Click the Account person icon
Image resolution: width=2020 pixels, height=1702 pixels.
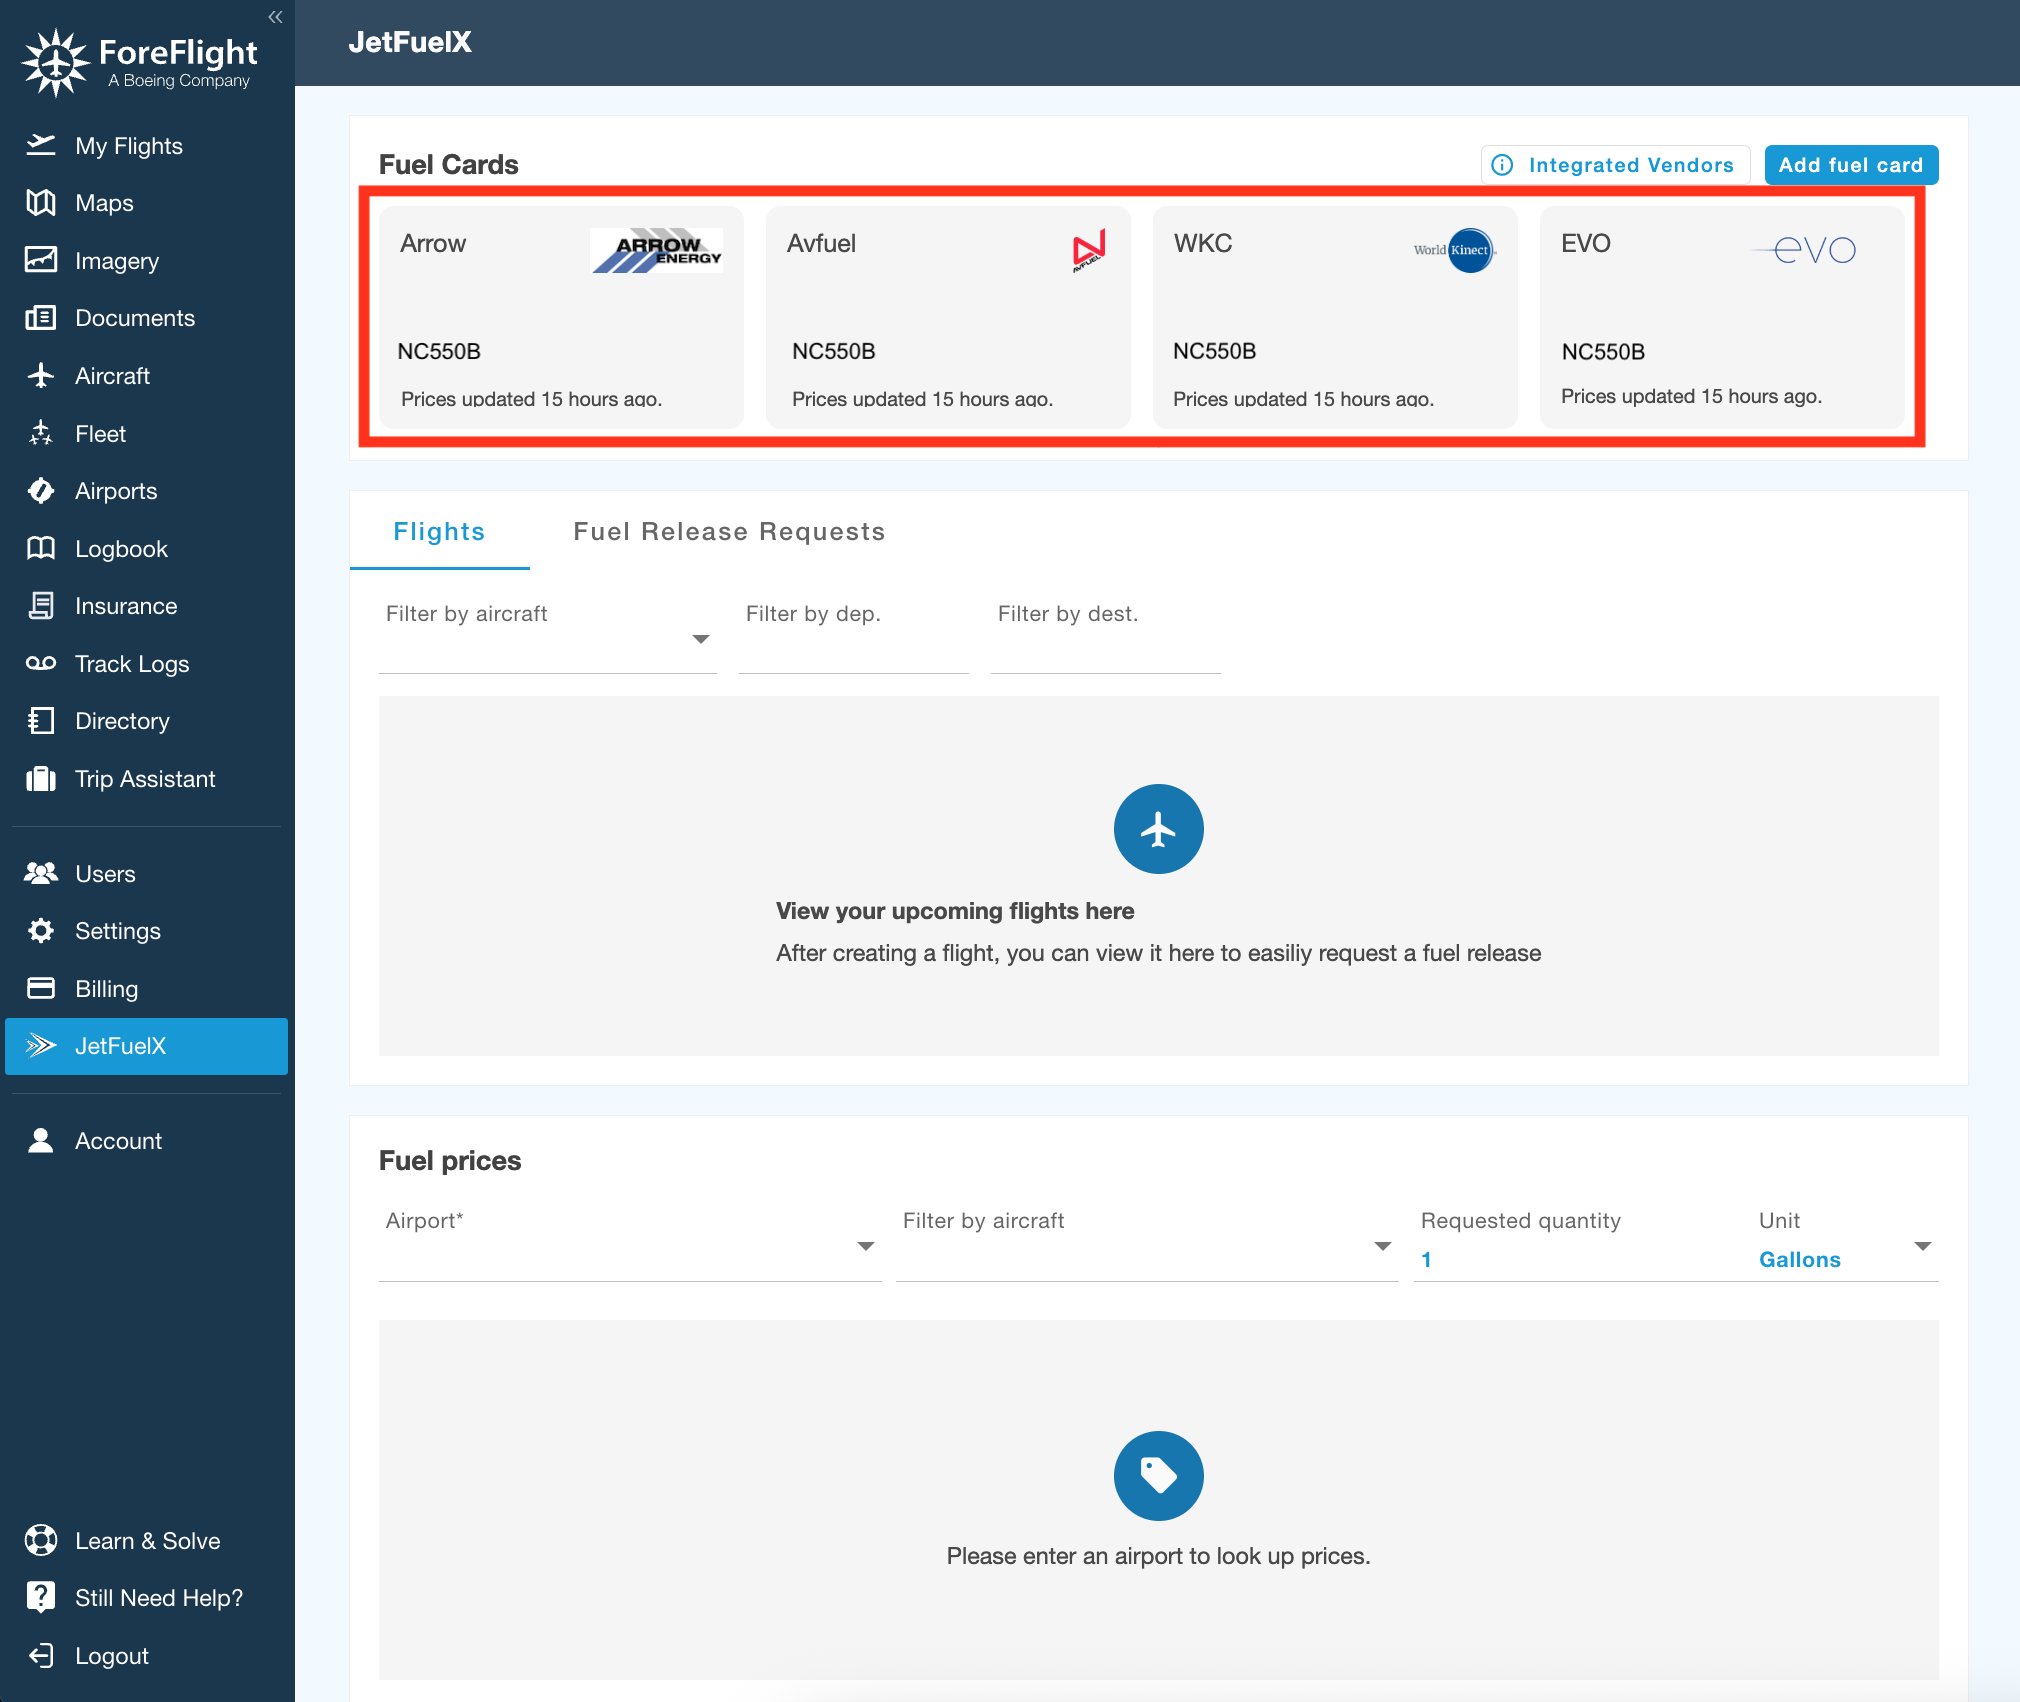(x=41, y=1140)
